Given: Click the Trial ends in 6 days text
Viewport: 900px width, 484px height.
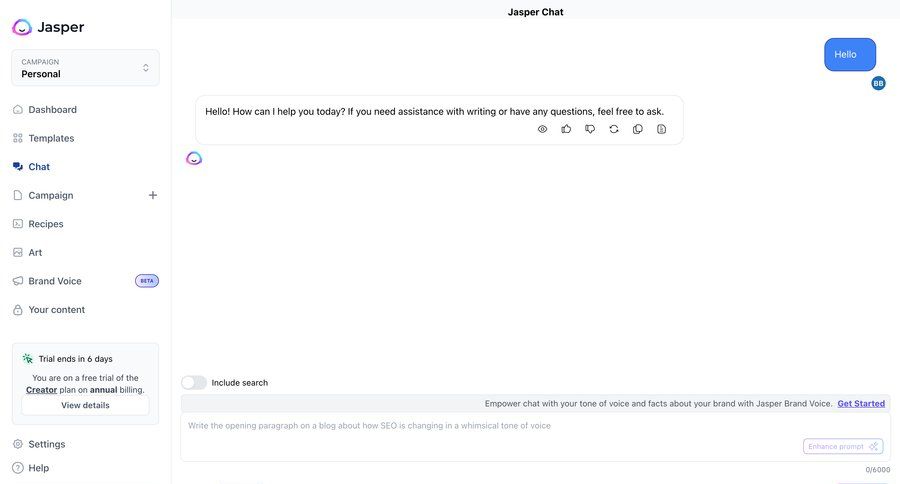Looking at the screenshot, I should [x=76, y=359].
